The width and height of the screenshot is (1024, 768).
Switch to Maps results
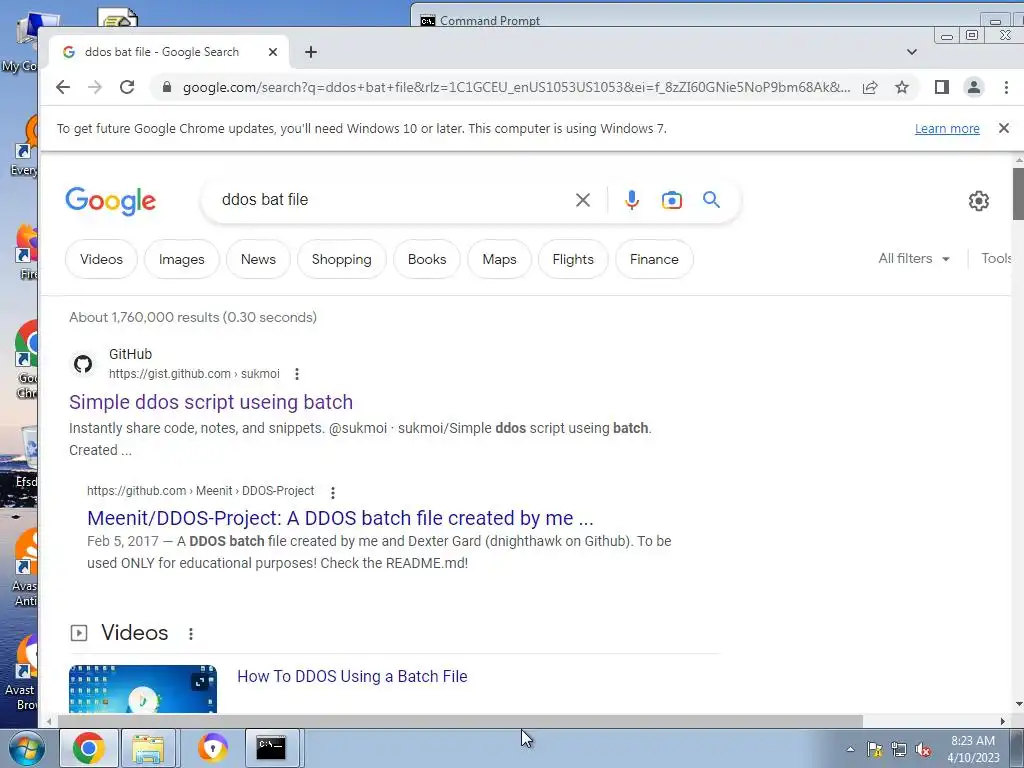coord(500,259)
